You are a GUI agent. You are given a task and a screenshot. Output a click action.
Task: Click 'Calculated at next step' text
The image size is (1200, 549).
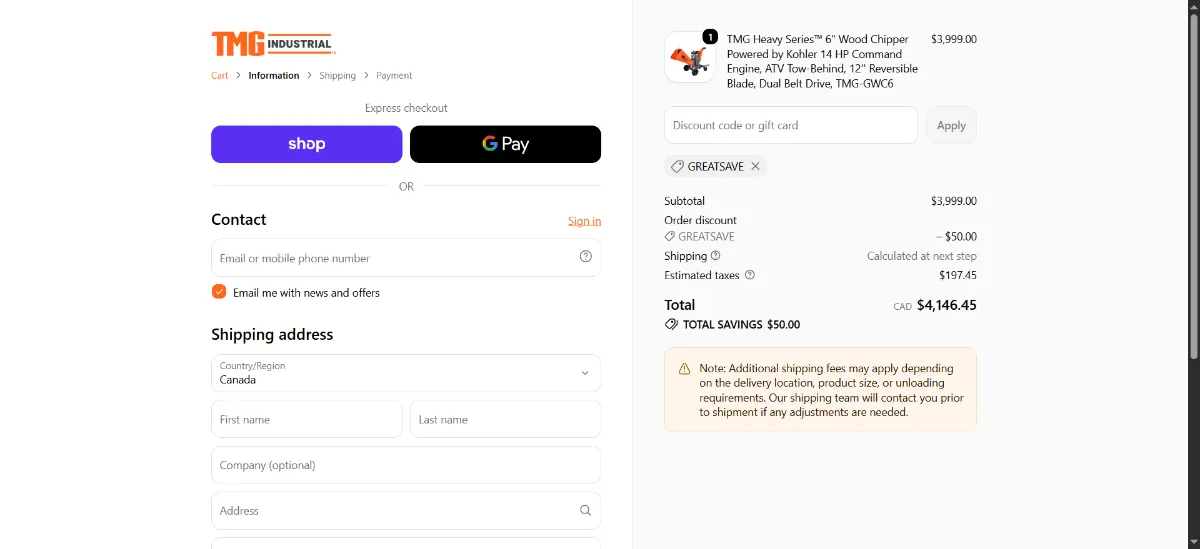pos(922,256)
